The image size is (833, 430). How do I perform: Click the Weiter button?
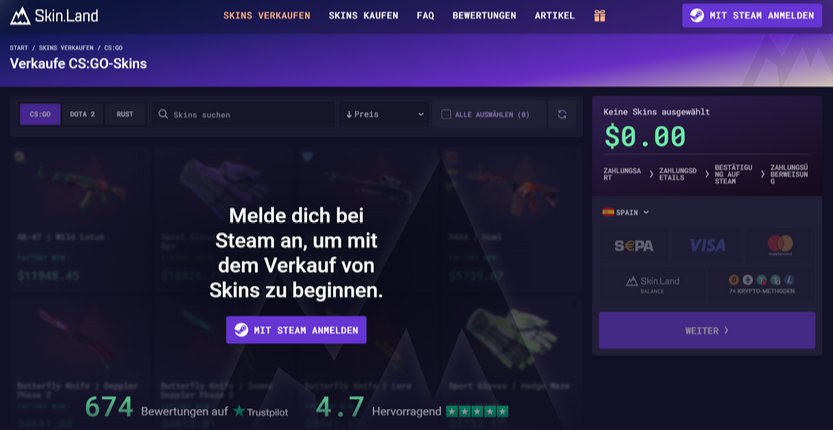click(x=707, y=331)
